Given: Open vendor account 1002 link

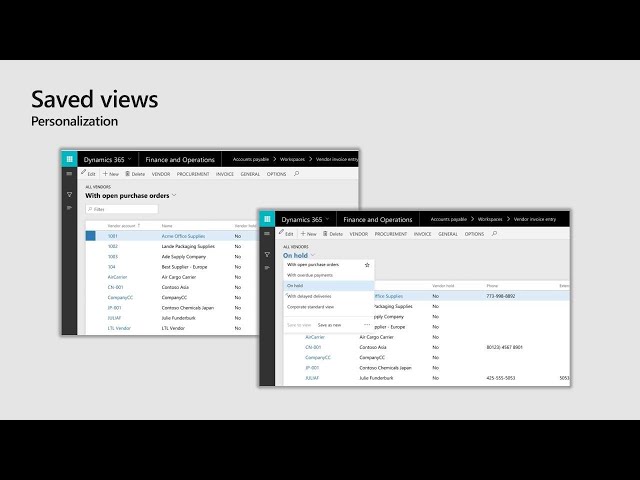Looking at the screenshot, I should coord(113,246).
